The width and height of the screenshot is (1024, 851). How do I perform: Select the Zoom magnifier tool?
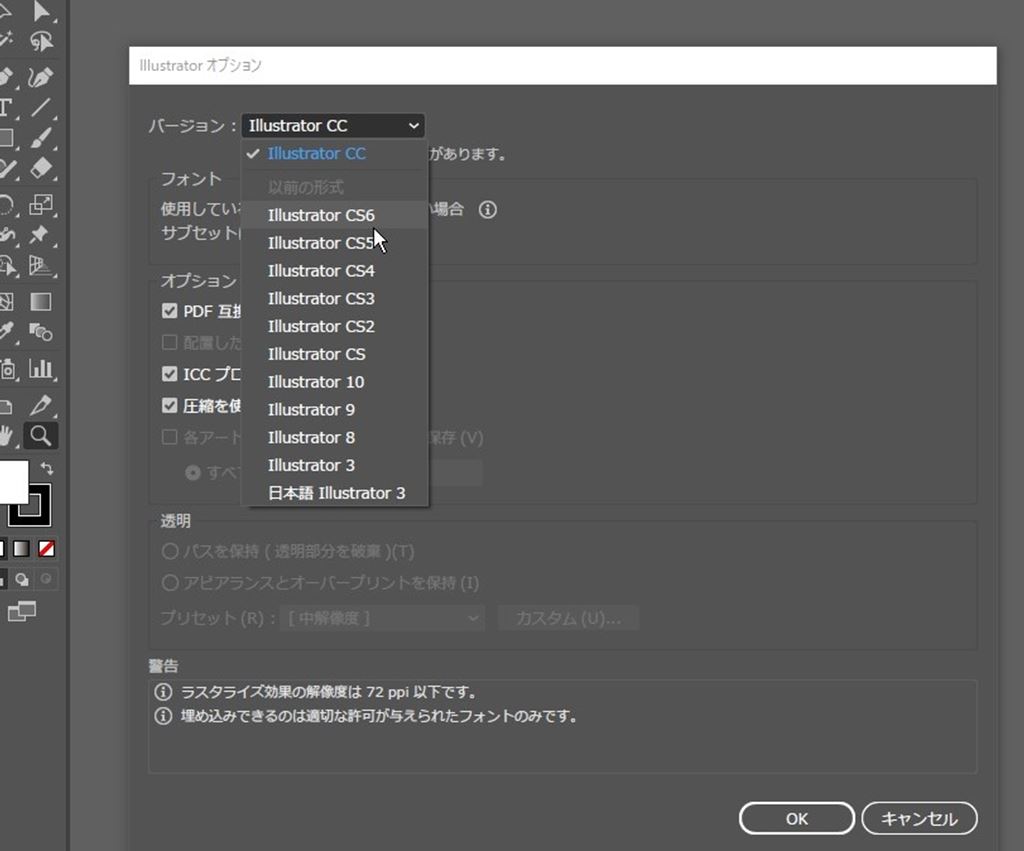[x=40, y=435]
